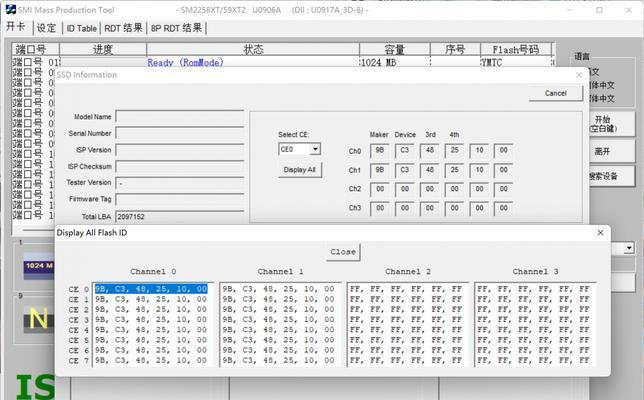Screen dimensions: 644x400
Task: Open the Select CE dropdown
Action: pos(315,149)
